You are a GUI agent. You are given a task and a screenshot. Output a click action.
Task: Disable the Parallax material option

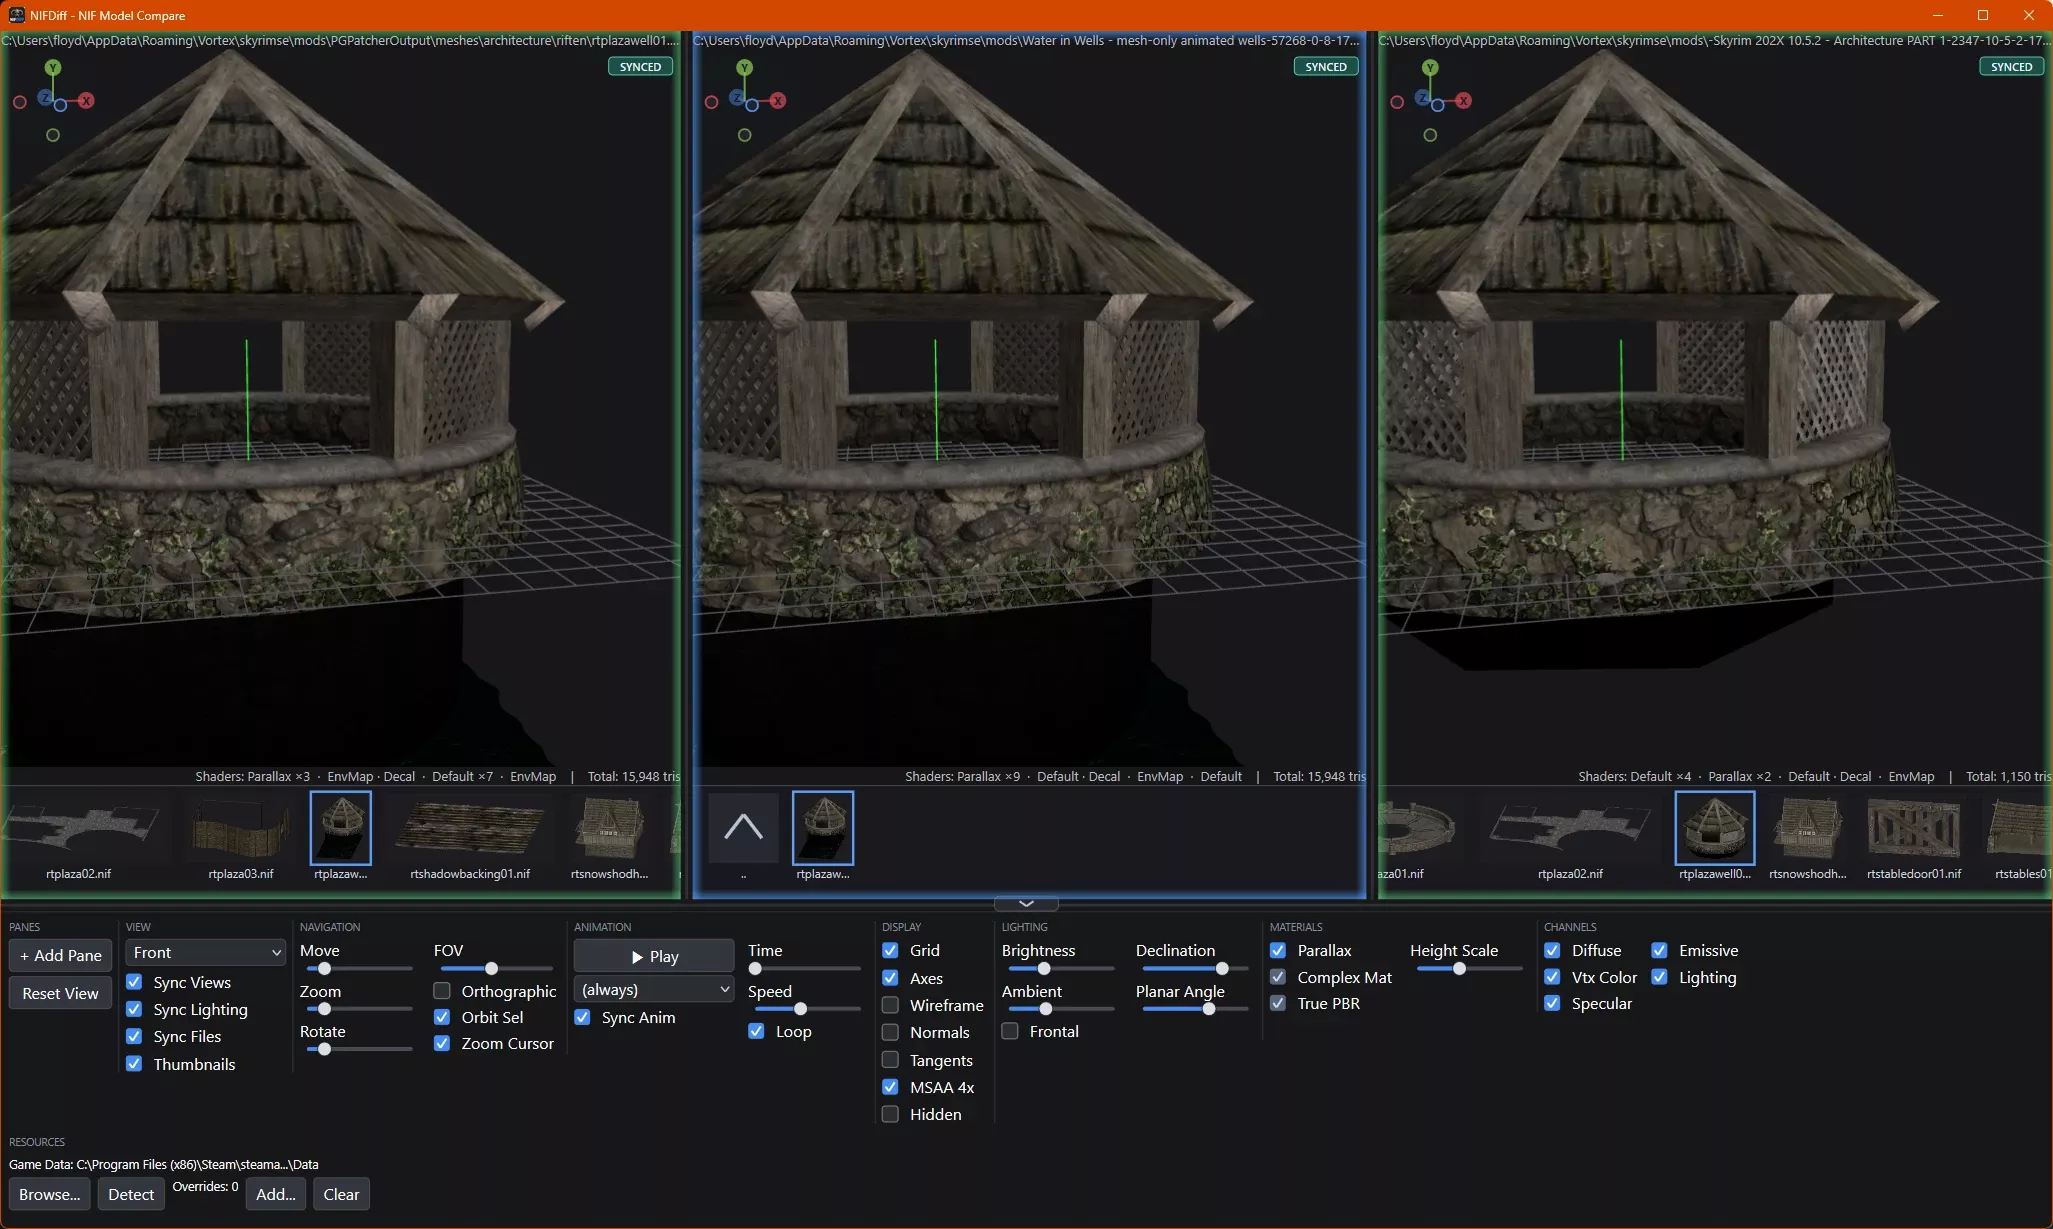click(x=1278, y=950)
